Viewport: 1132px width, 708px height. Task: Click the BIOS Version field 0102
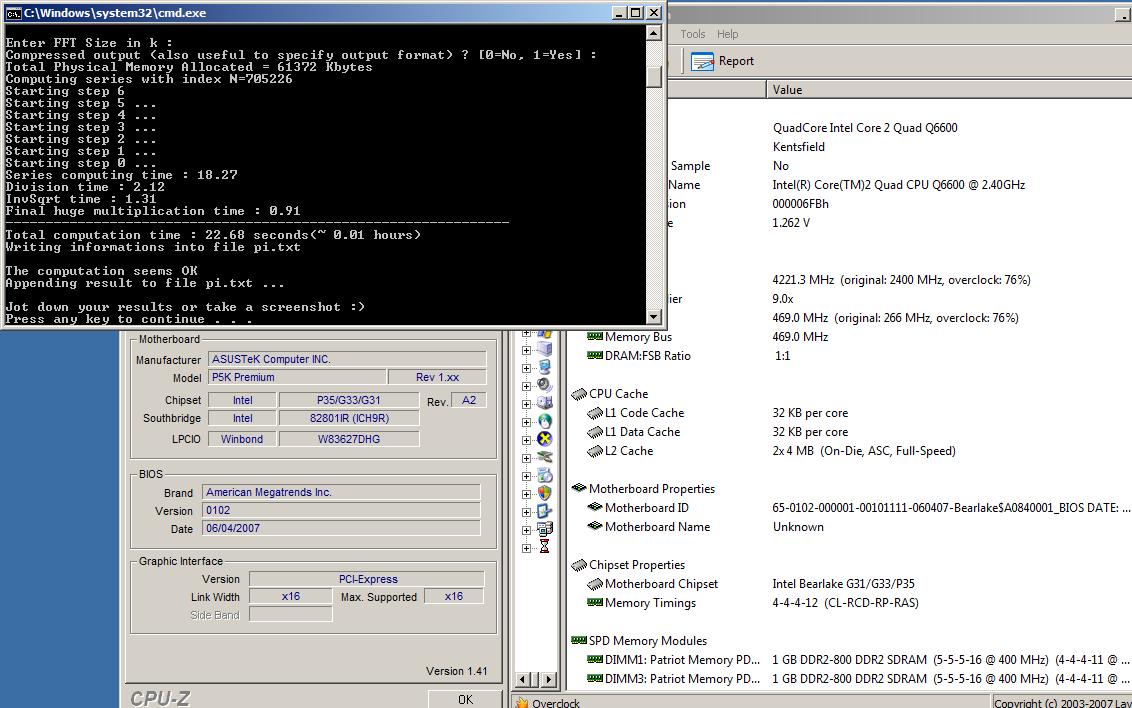[x=341, y=510]
